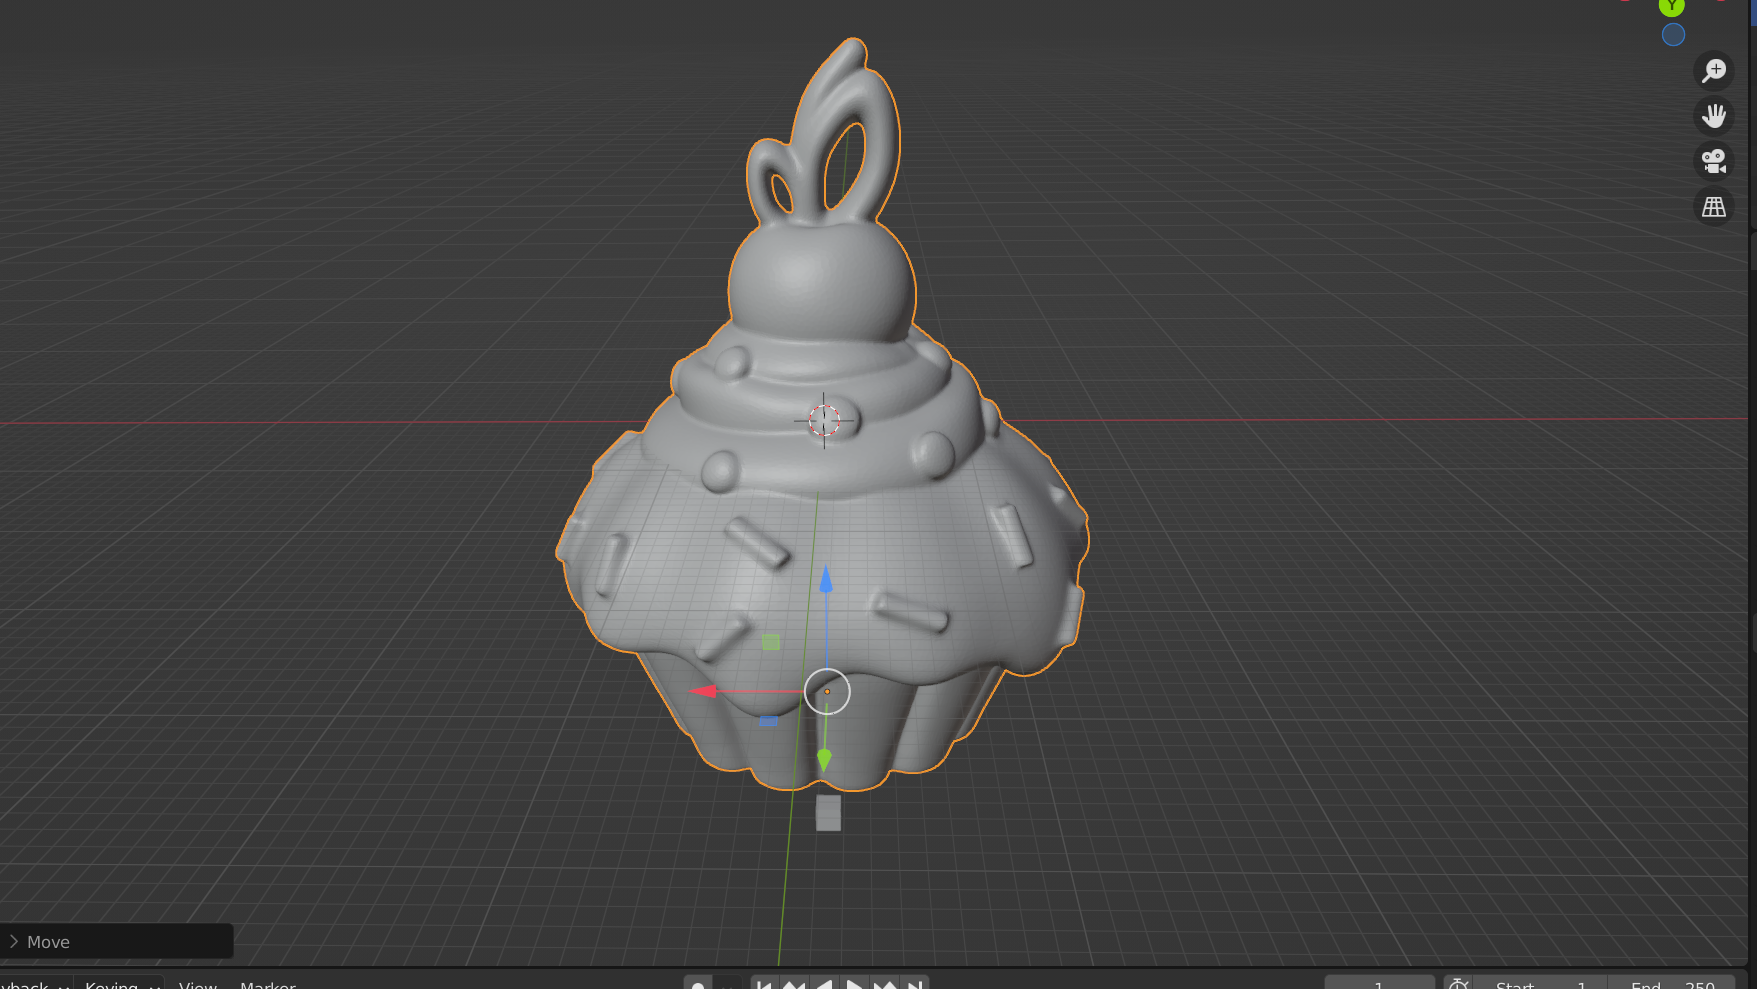Open the timeline View menu

point(198,984)
